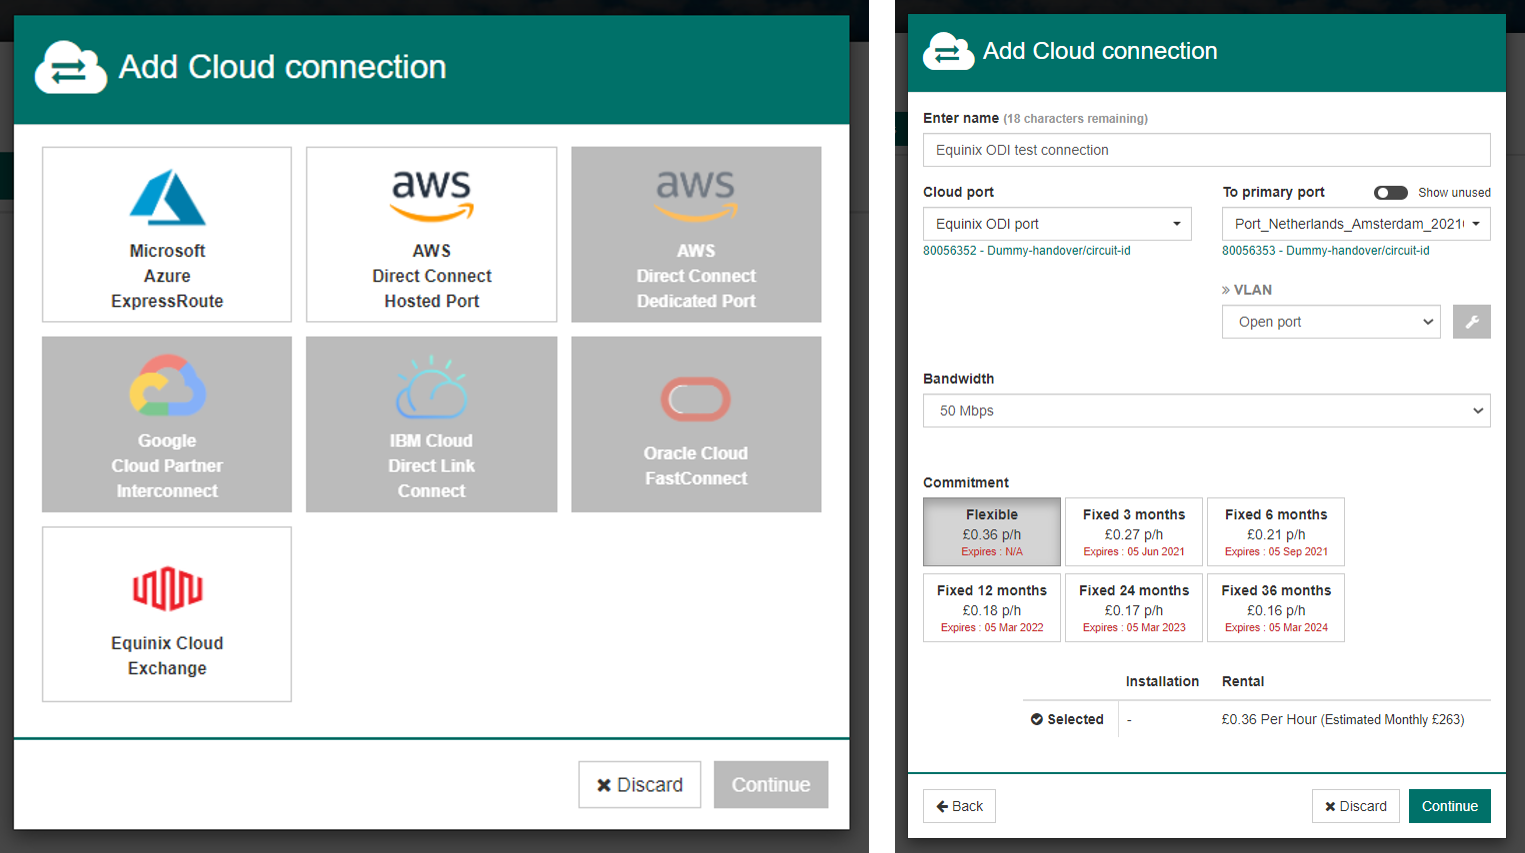Select IBM Cloud Direct Link Connect
This screenshot has height=853, width=1525.
[431, 424]
